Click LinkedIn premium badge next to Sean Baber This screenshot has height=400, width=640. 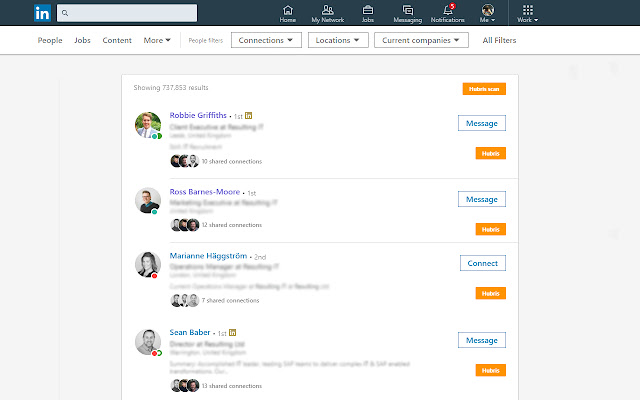coord(232,333)
